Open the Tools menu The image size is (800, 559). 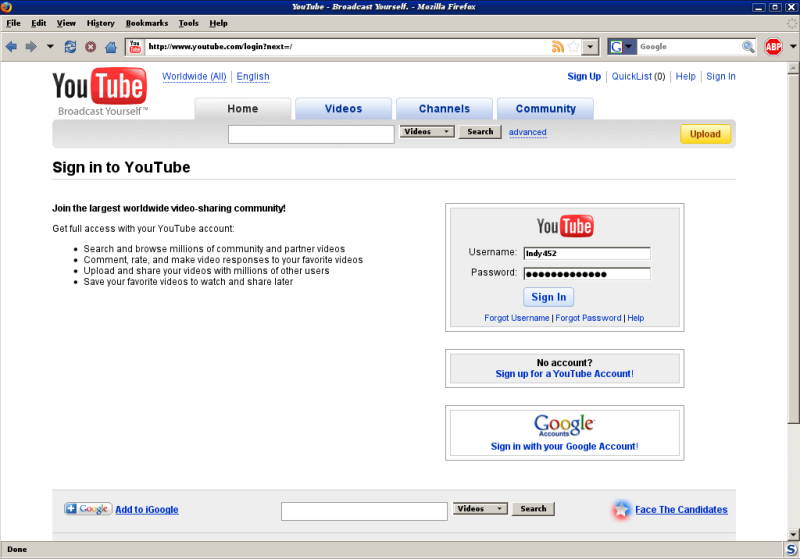tap(188, 23)
